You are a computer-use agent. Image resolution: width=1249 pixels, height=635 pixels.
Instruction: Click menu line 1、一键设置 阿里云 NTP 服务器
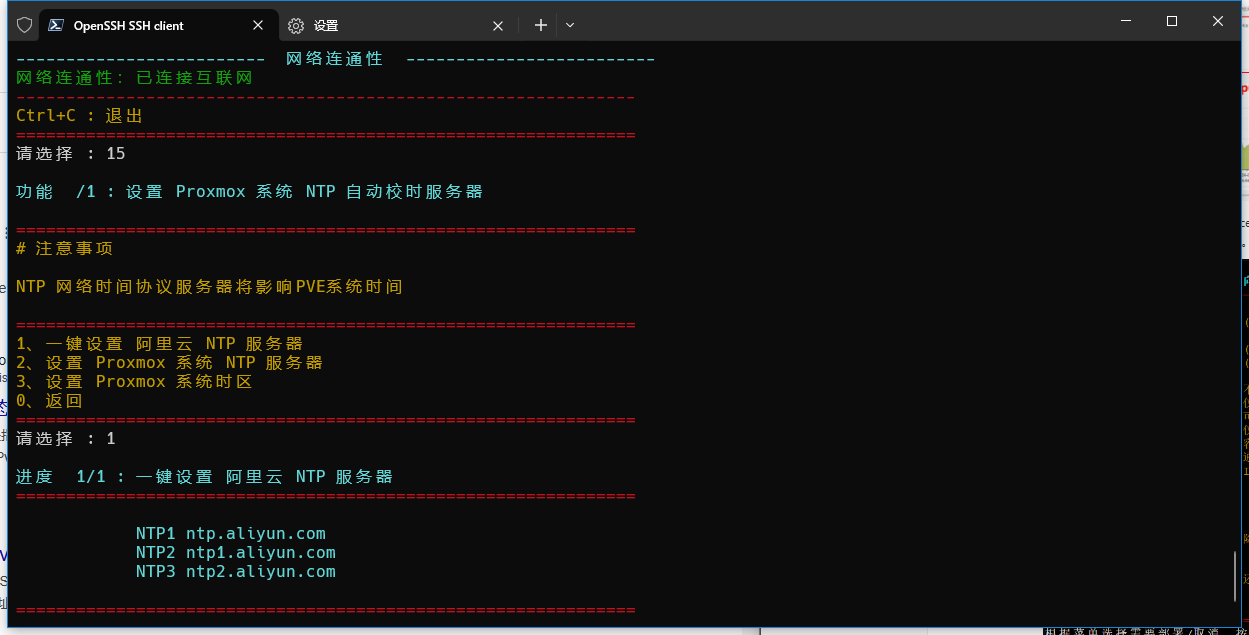pos(160,344)
